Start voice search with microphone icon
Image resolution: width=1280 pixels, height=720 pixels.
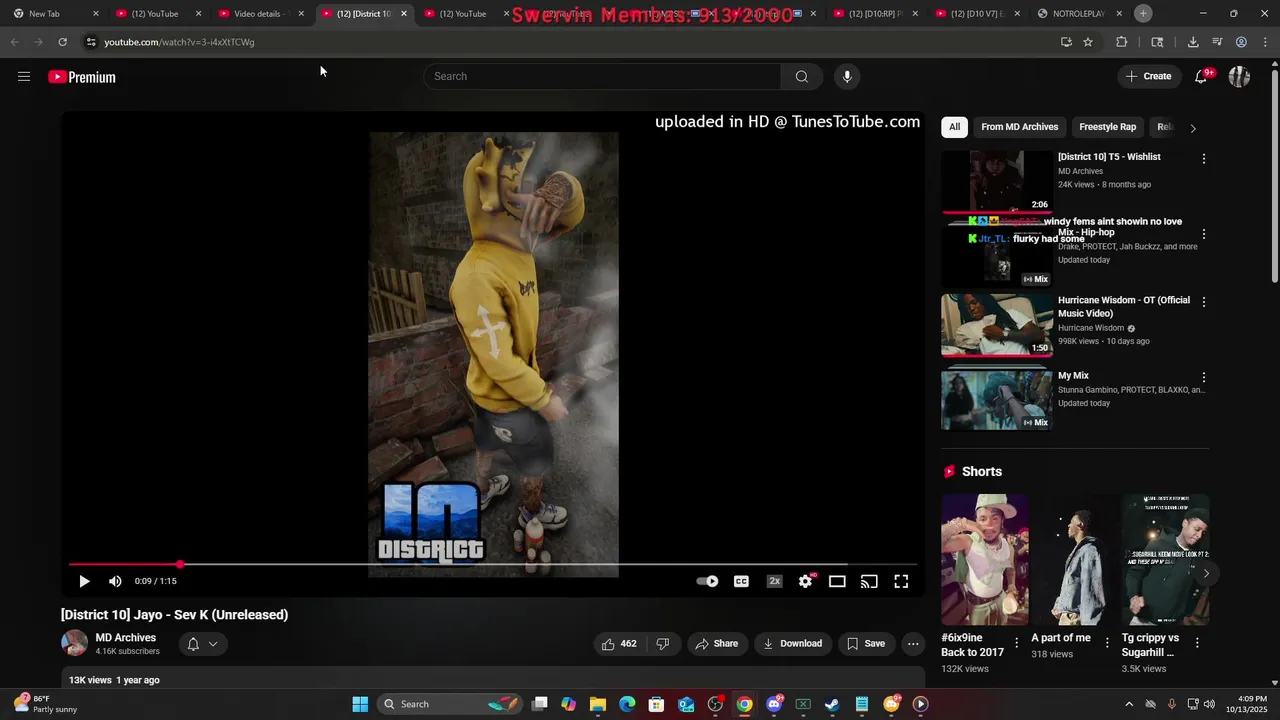tap(847, 76)
